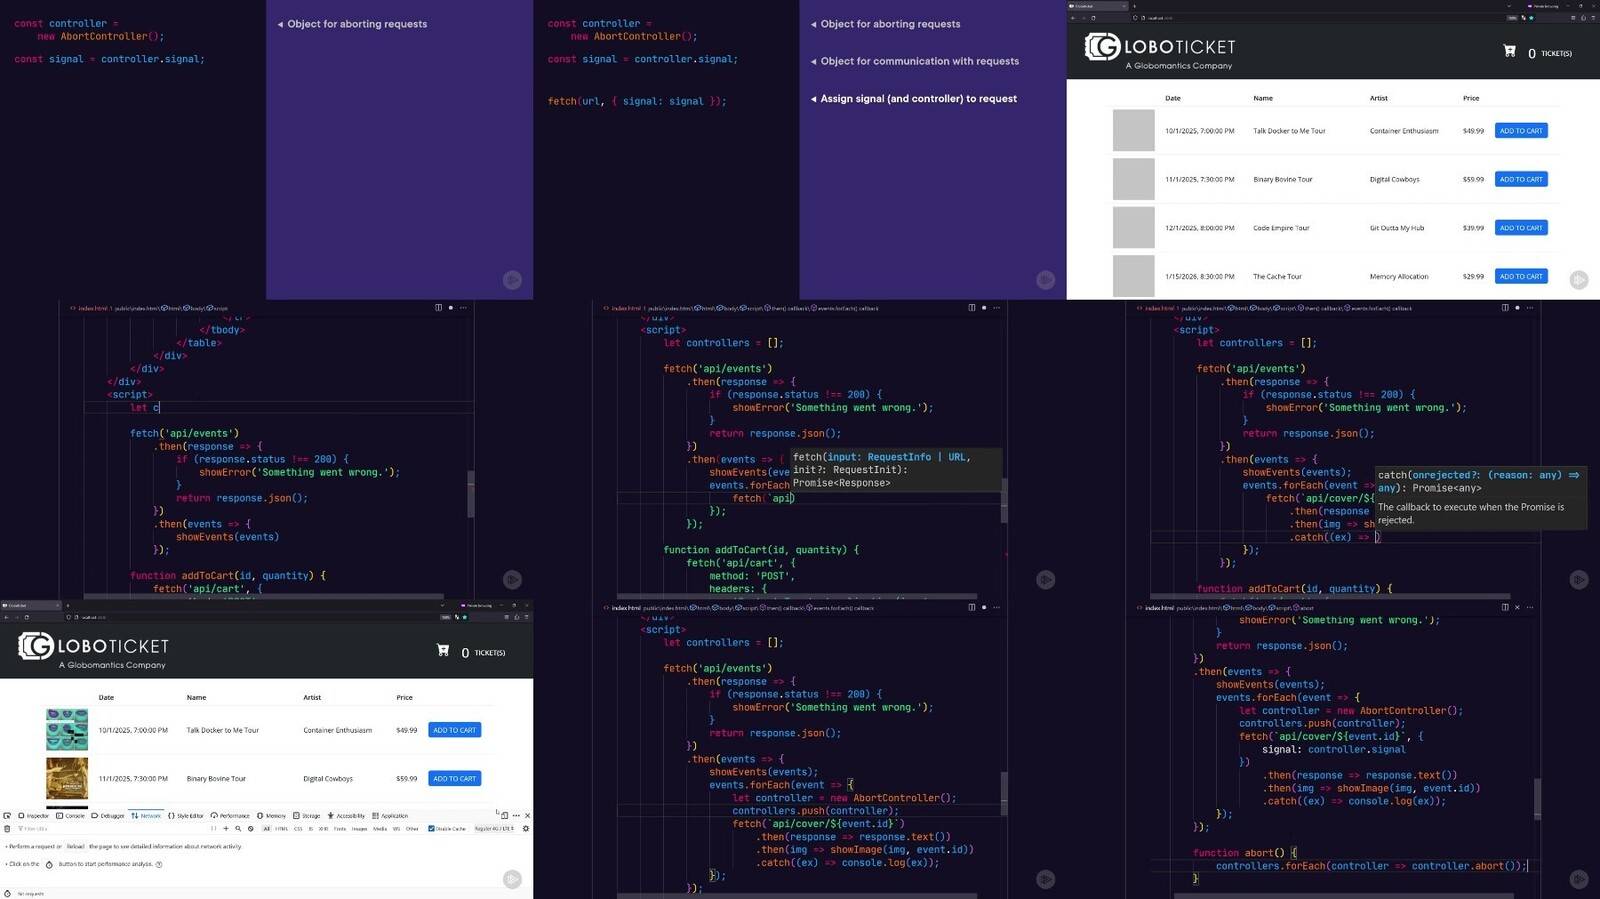The height and width of the screenshot is (899, 1600).
Task: Toggle the HTML request filter
Action: [x=281, y=829]
